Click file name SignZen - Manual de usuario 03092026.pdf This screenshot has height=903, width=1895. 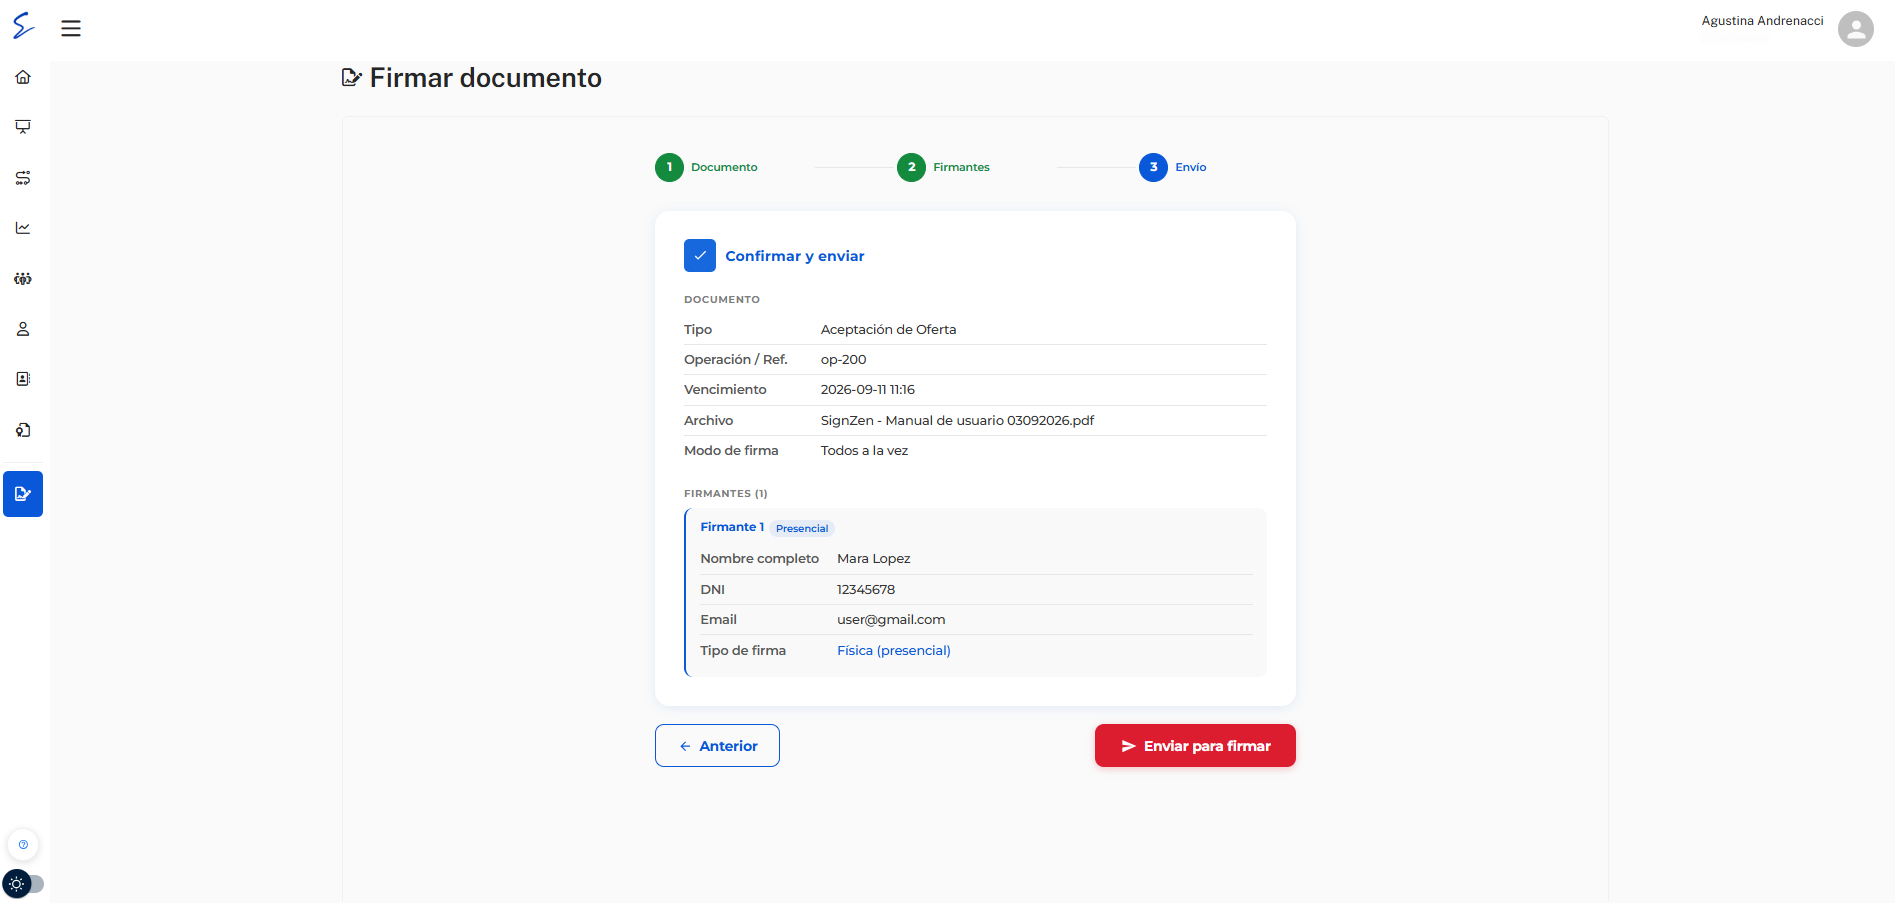(957, 420)
